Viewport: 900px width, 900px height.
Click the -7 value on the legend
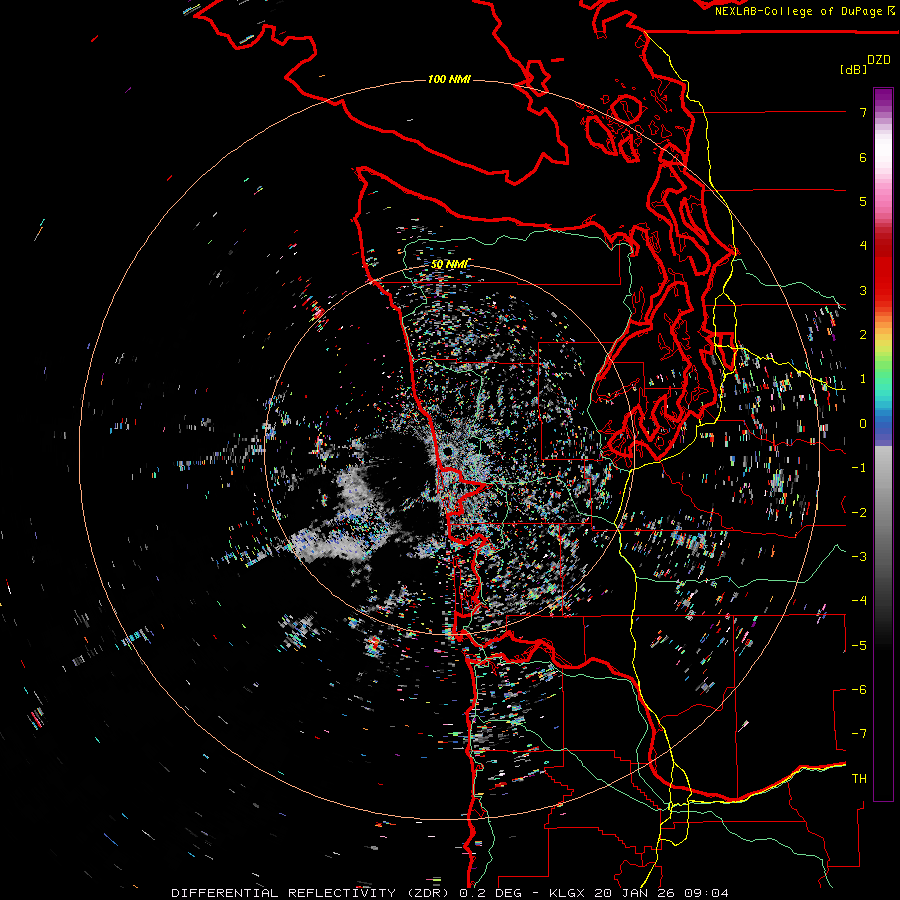pyautogui.click(x=859, y=734)
